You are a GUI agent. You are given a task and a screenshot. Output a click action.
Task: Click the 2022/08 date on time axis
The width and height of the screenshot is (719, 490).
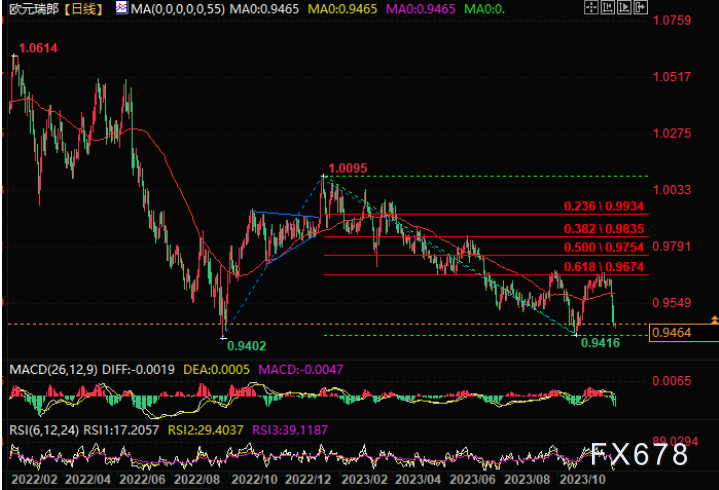point(197,479)
